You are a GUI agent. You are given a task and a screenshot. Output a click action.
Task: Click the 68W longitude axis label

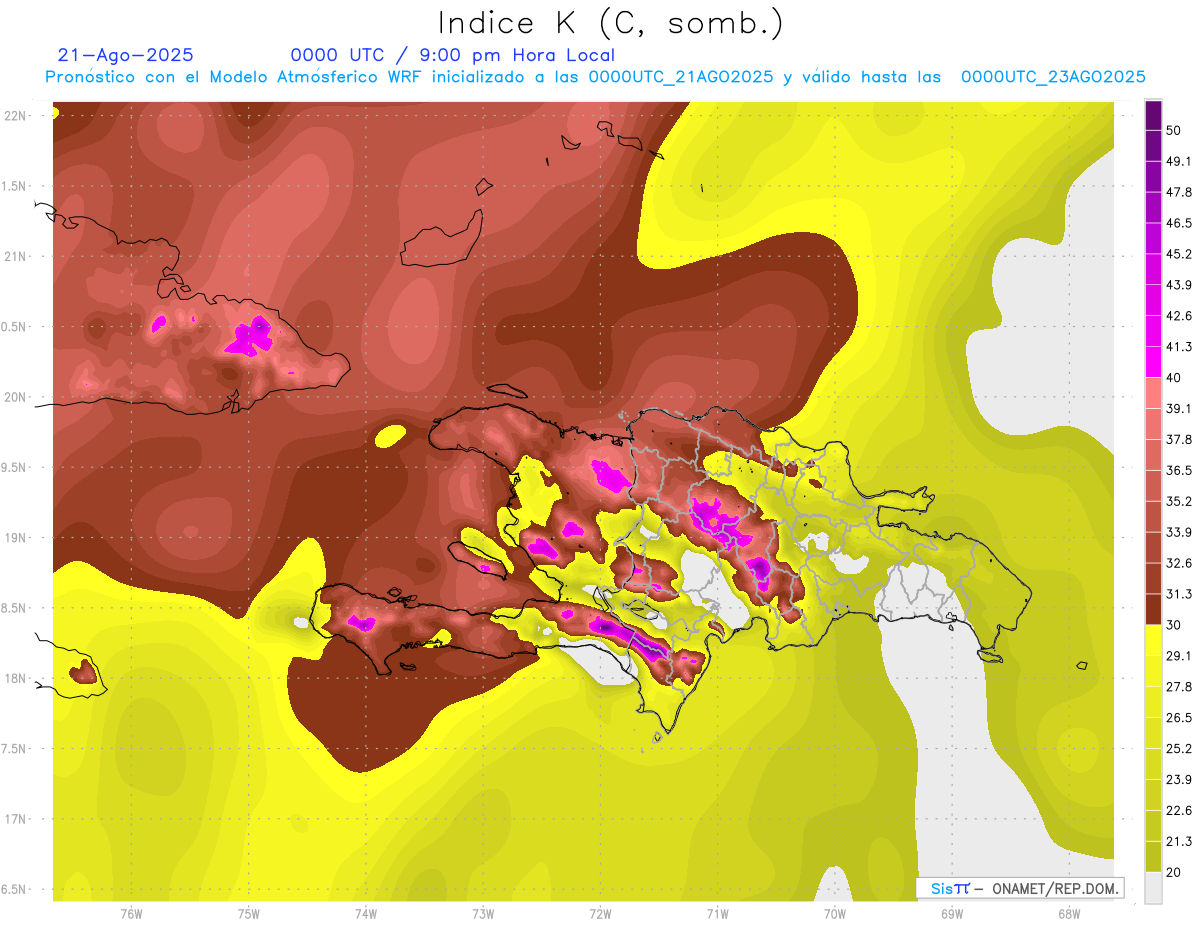pyautogui.click(x=1068, y=912)
